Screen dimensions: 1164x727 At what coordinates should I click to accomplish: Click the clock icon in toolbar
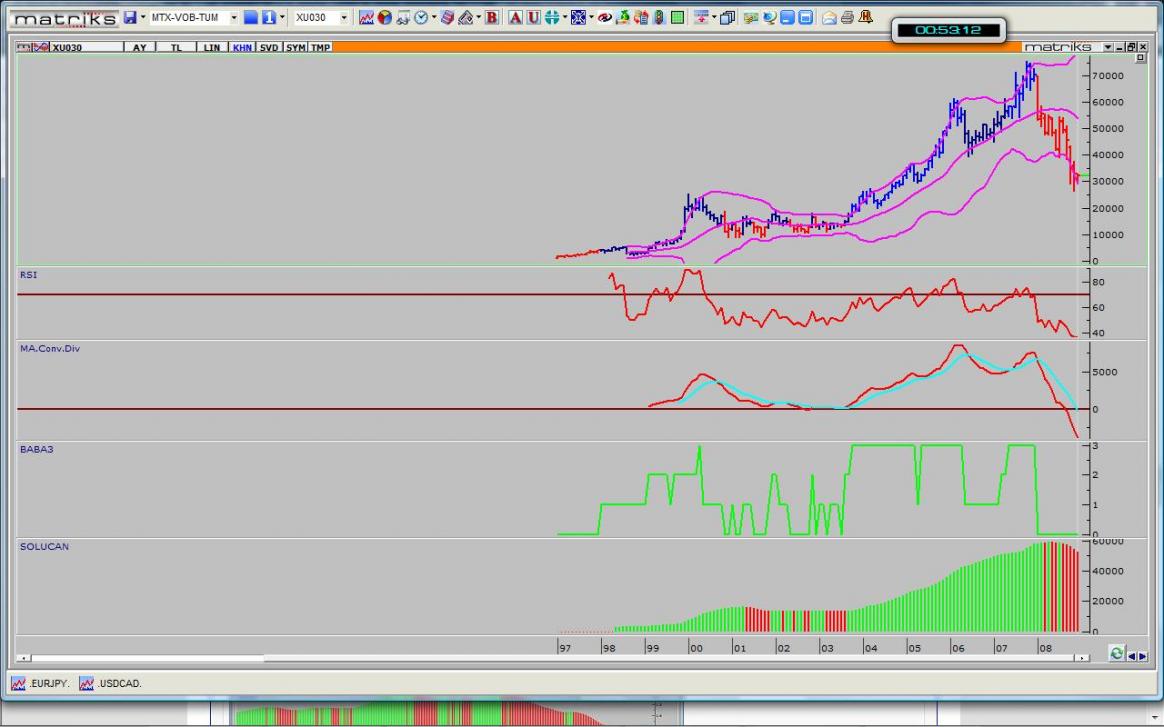click(421, 18)
